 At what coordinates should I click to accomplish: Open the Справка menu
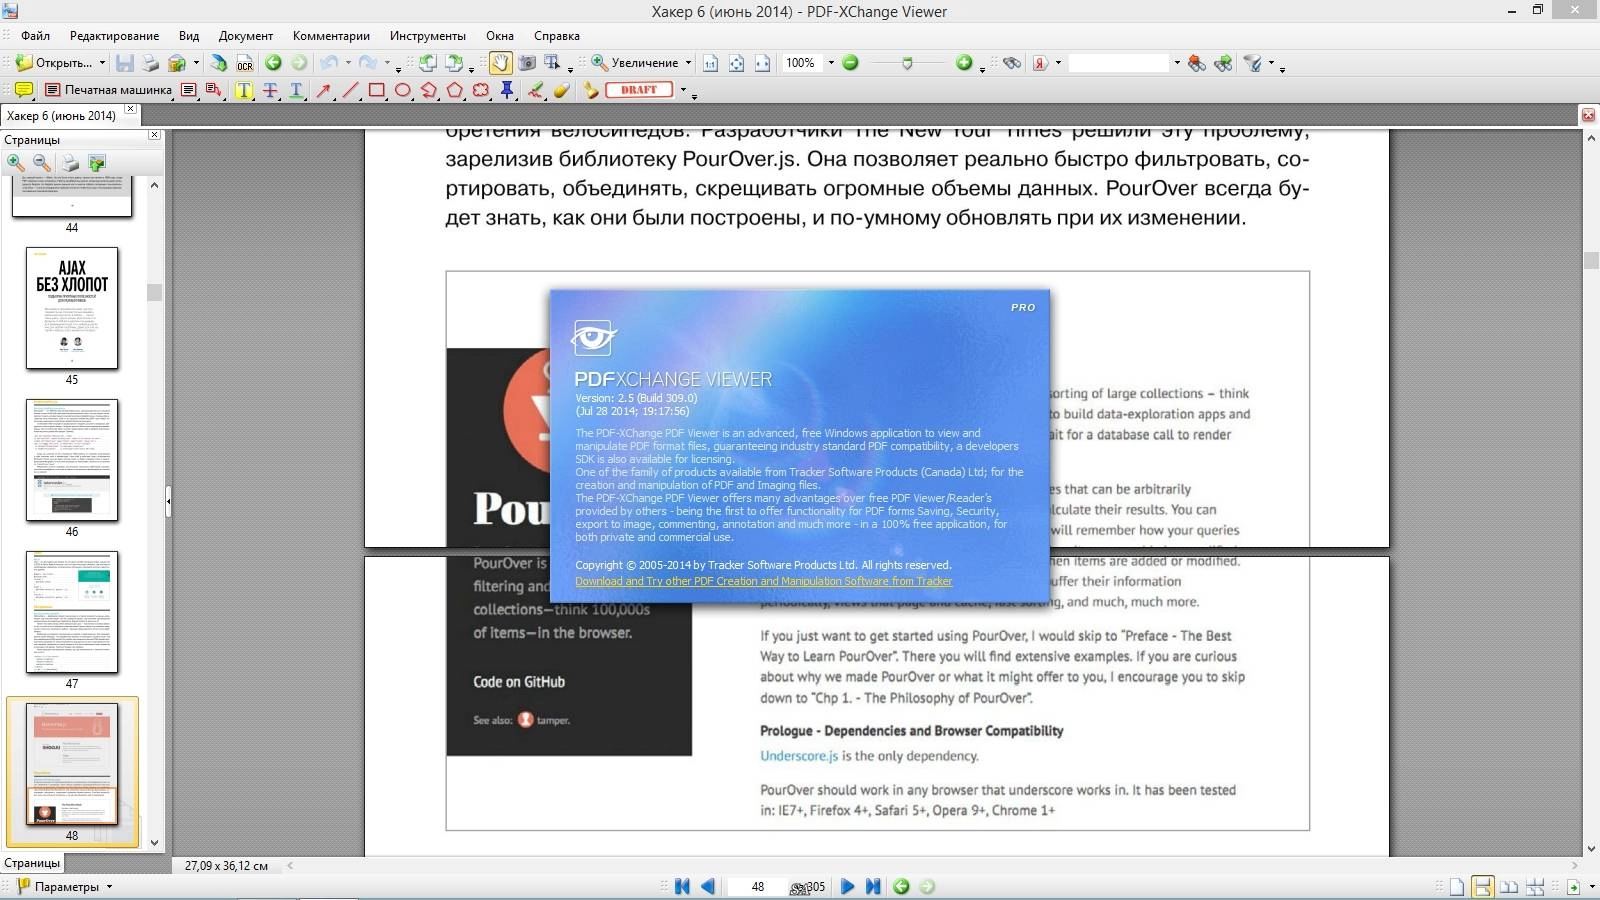coord(557,36)
